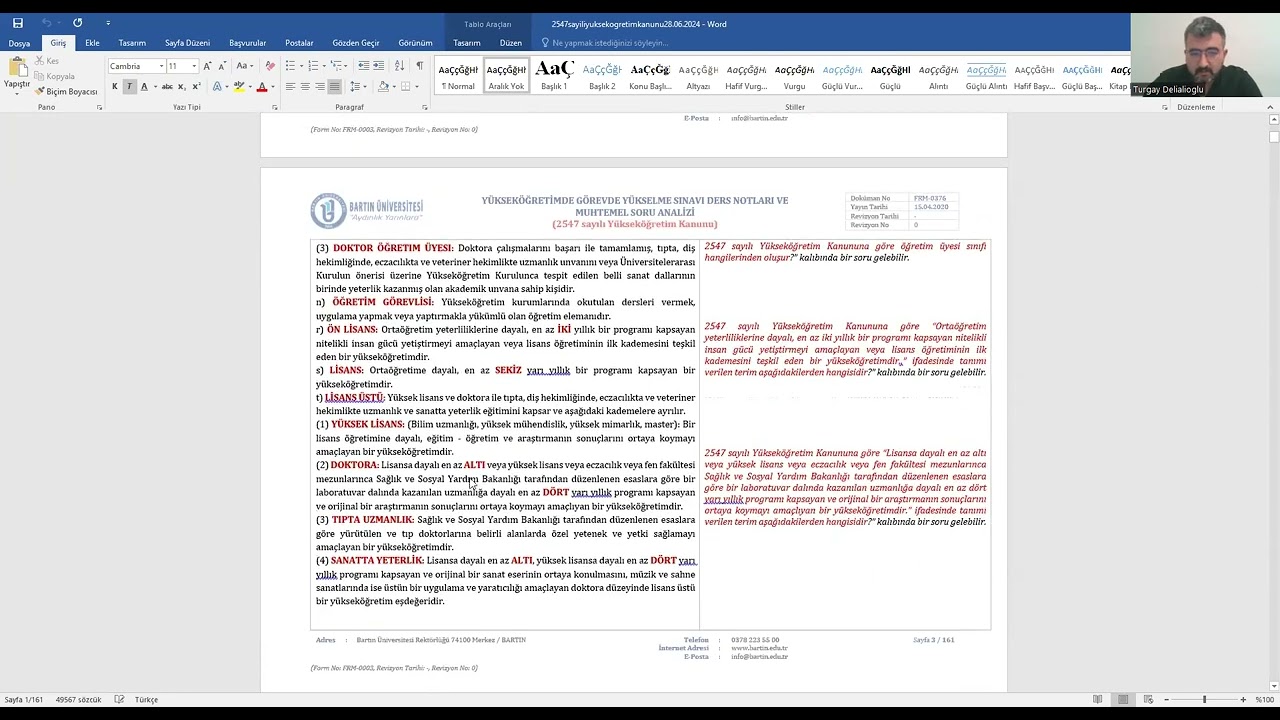Image resolution: width=1280 pixels, height=720 pixels.
Task: Switch to Web Layout view in status bar
Action: click(x=1149, y=700)
